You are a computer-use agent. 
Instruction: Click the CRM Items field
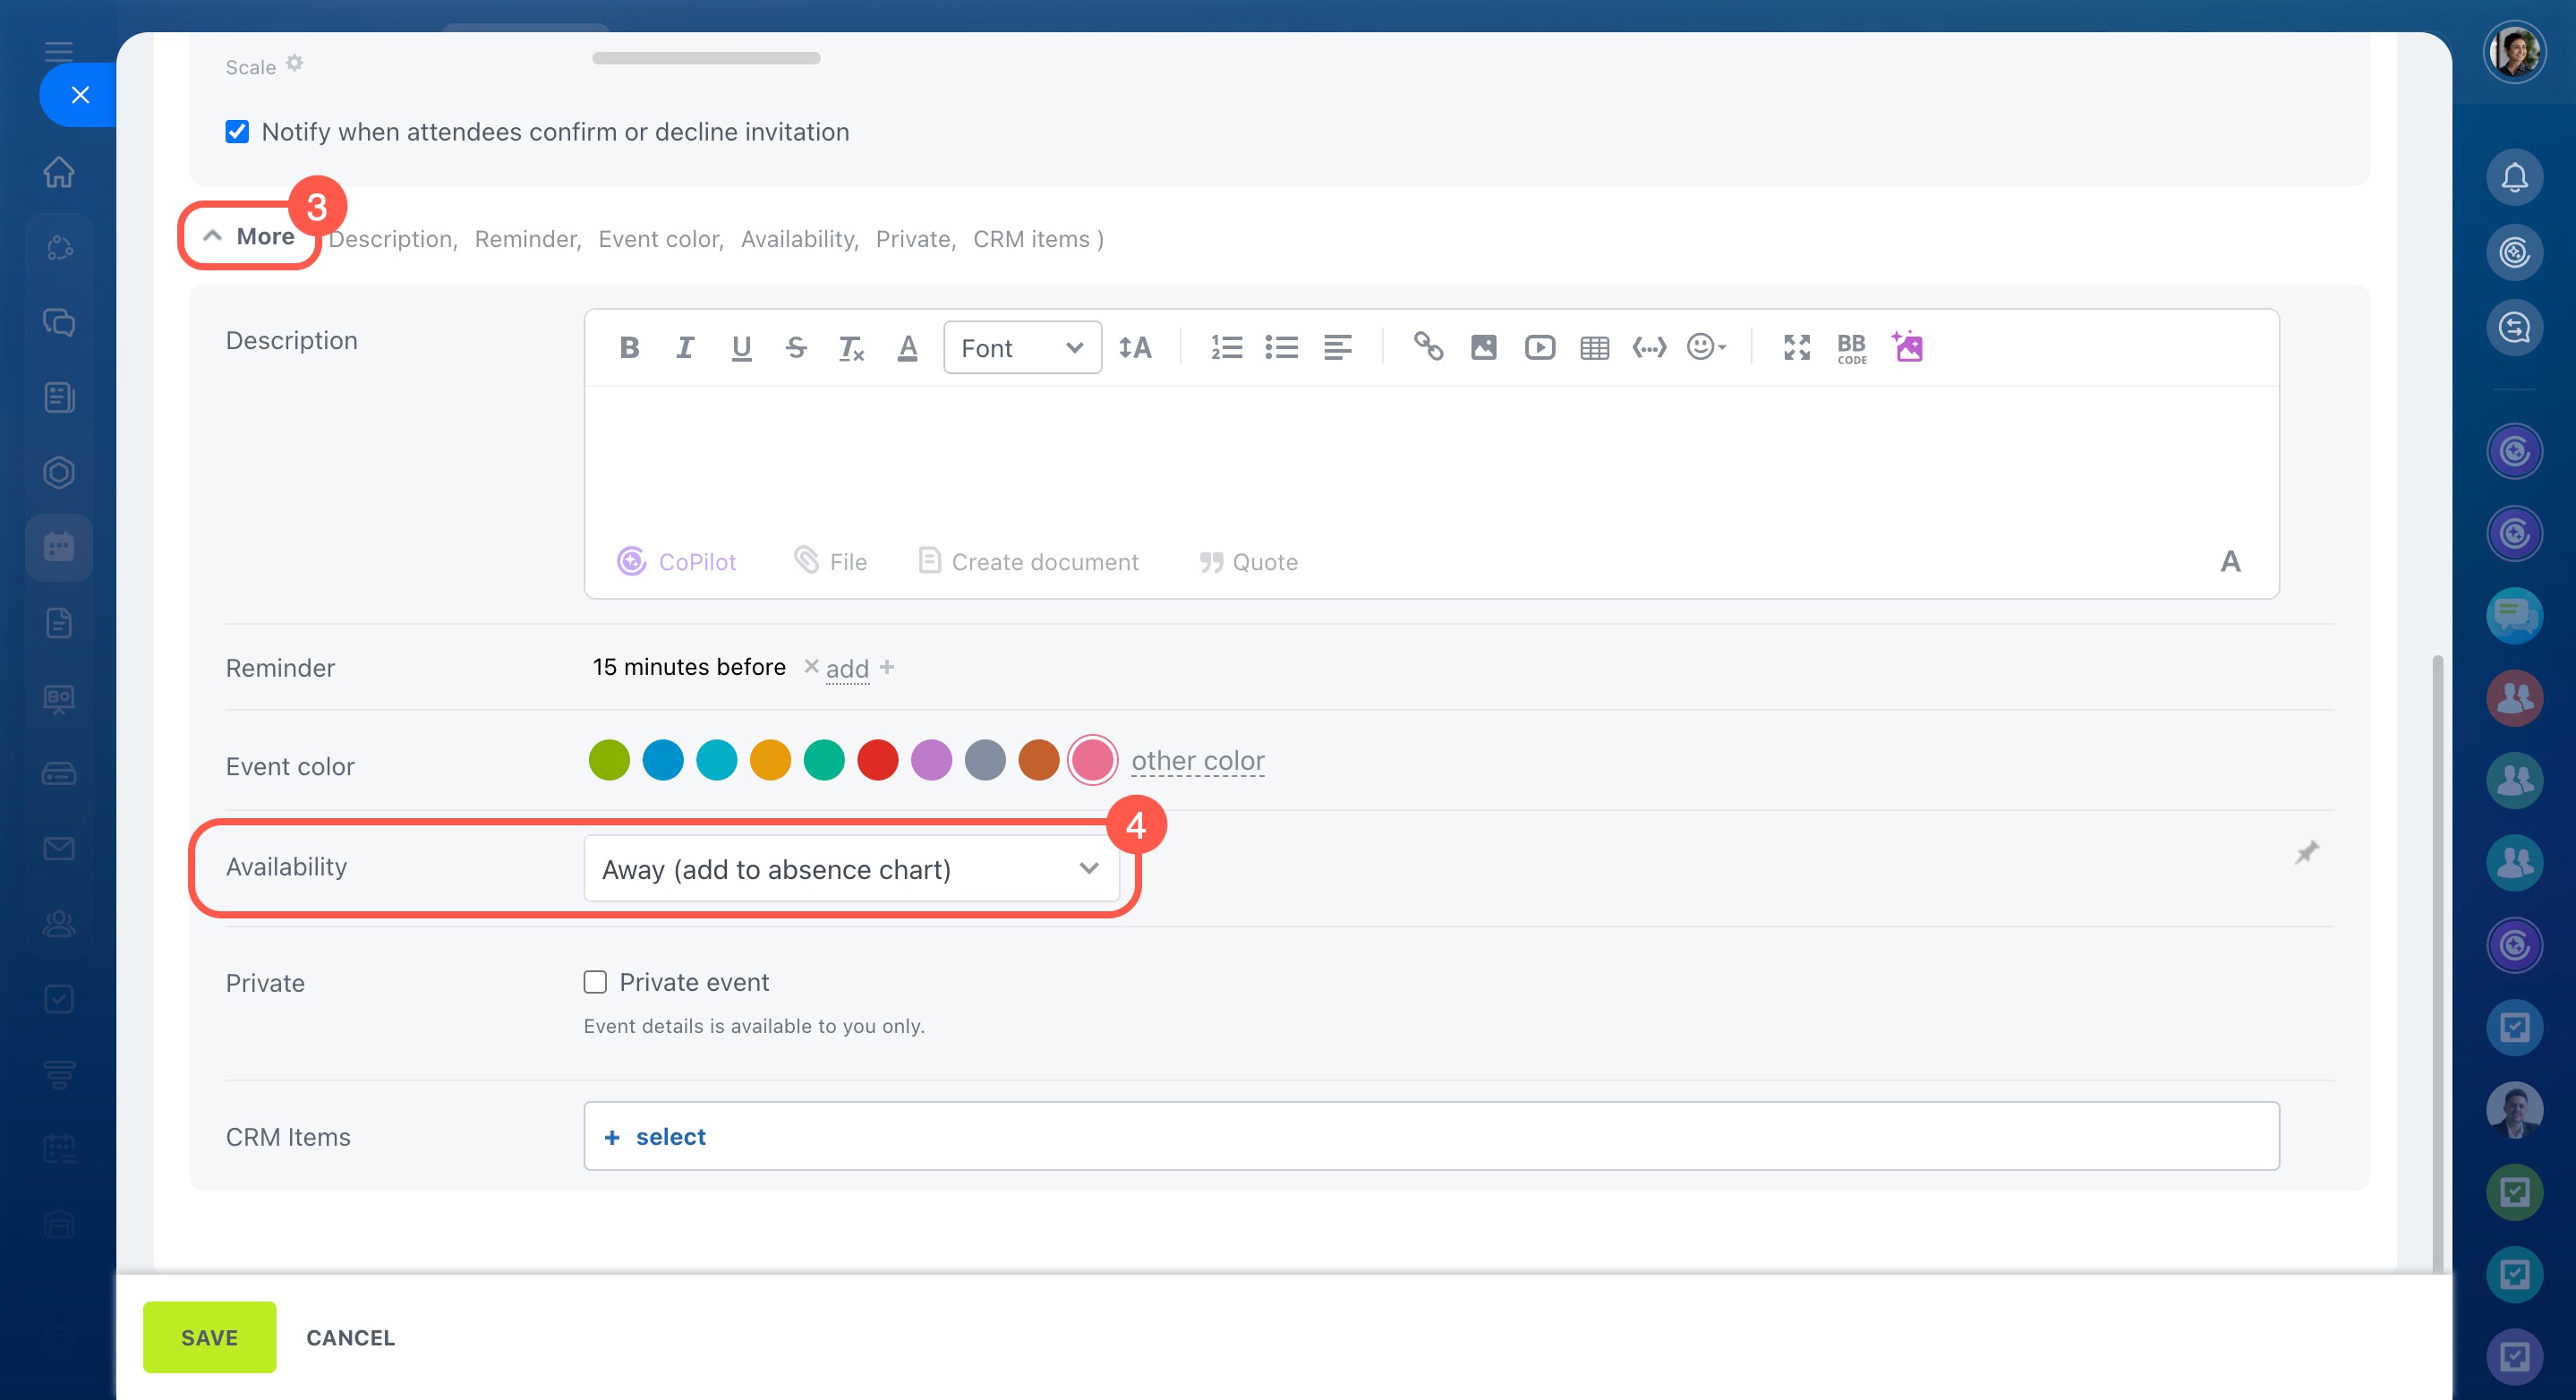tap(1431, 1136)
